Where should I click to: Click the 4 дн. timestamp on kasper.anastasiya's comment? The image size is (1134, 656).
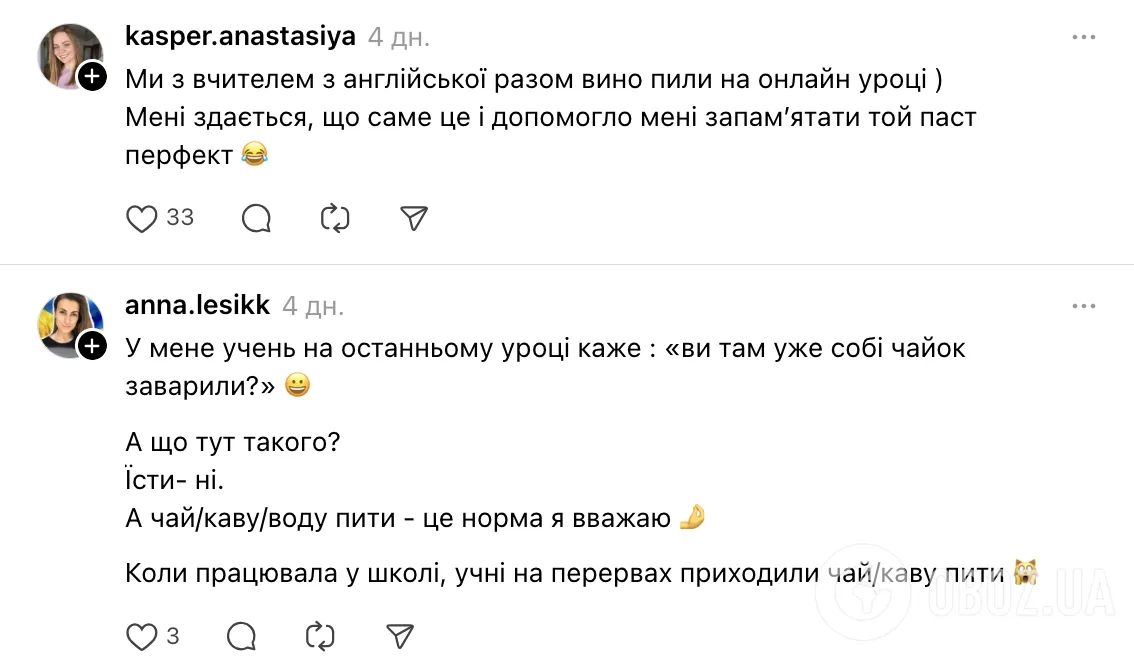pos(398,36)
